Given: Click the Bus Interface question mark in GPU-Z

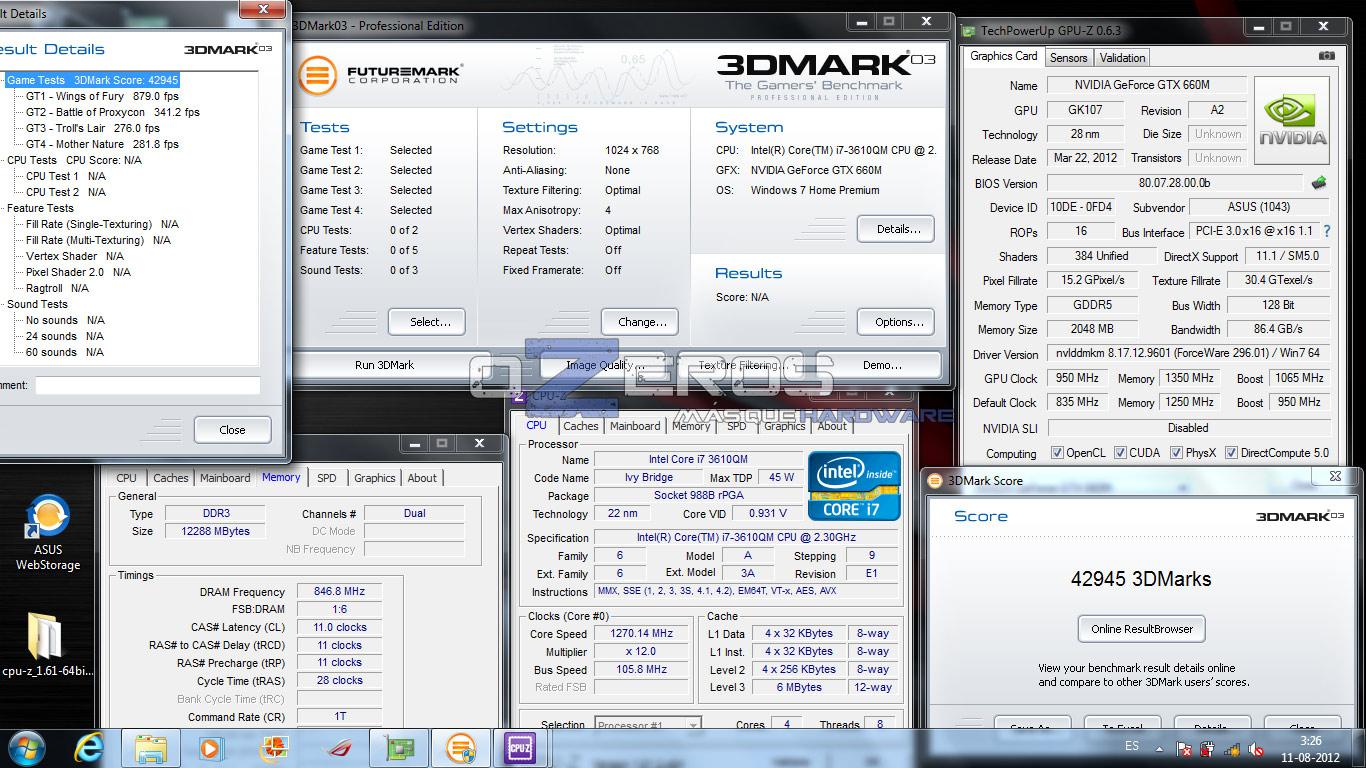Looking at the screenshot, I should pos(1327,231).
